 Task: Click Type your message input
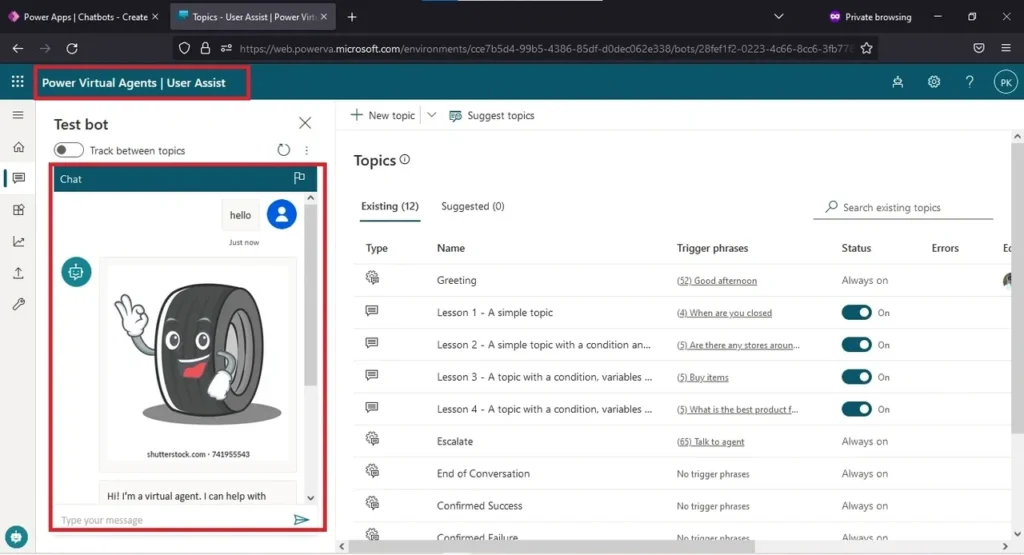click(173, 520)
